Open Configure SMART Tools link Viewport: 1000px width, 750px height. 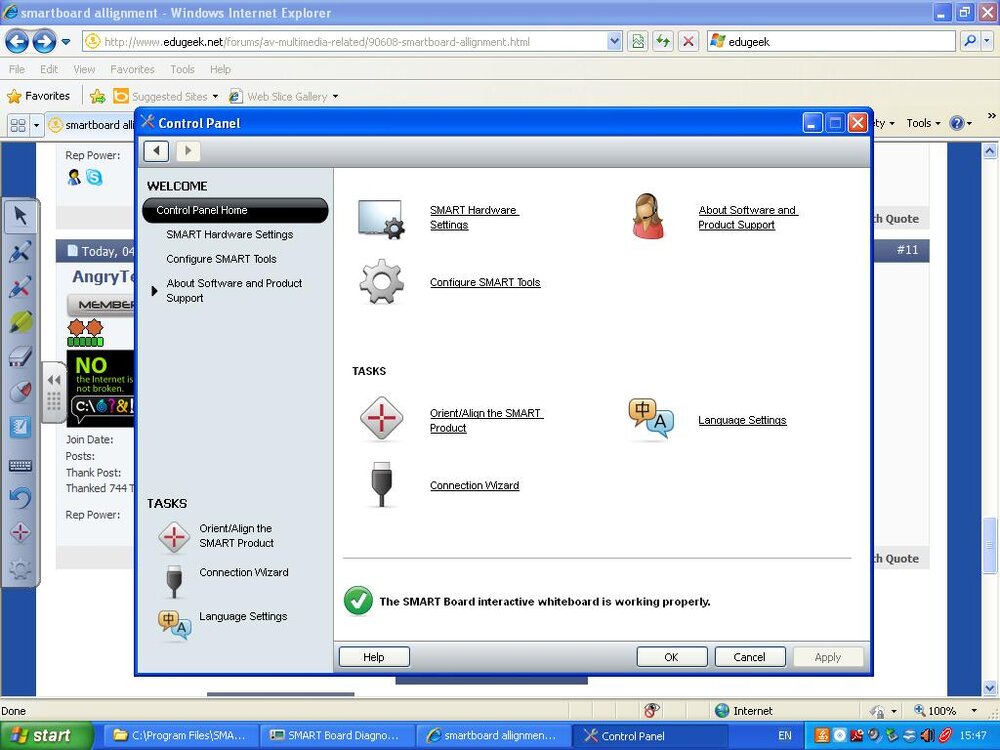(x=485, y=282)
